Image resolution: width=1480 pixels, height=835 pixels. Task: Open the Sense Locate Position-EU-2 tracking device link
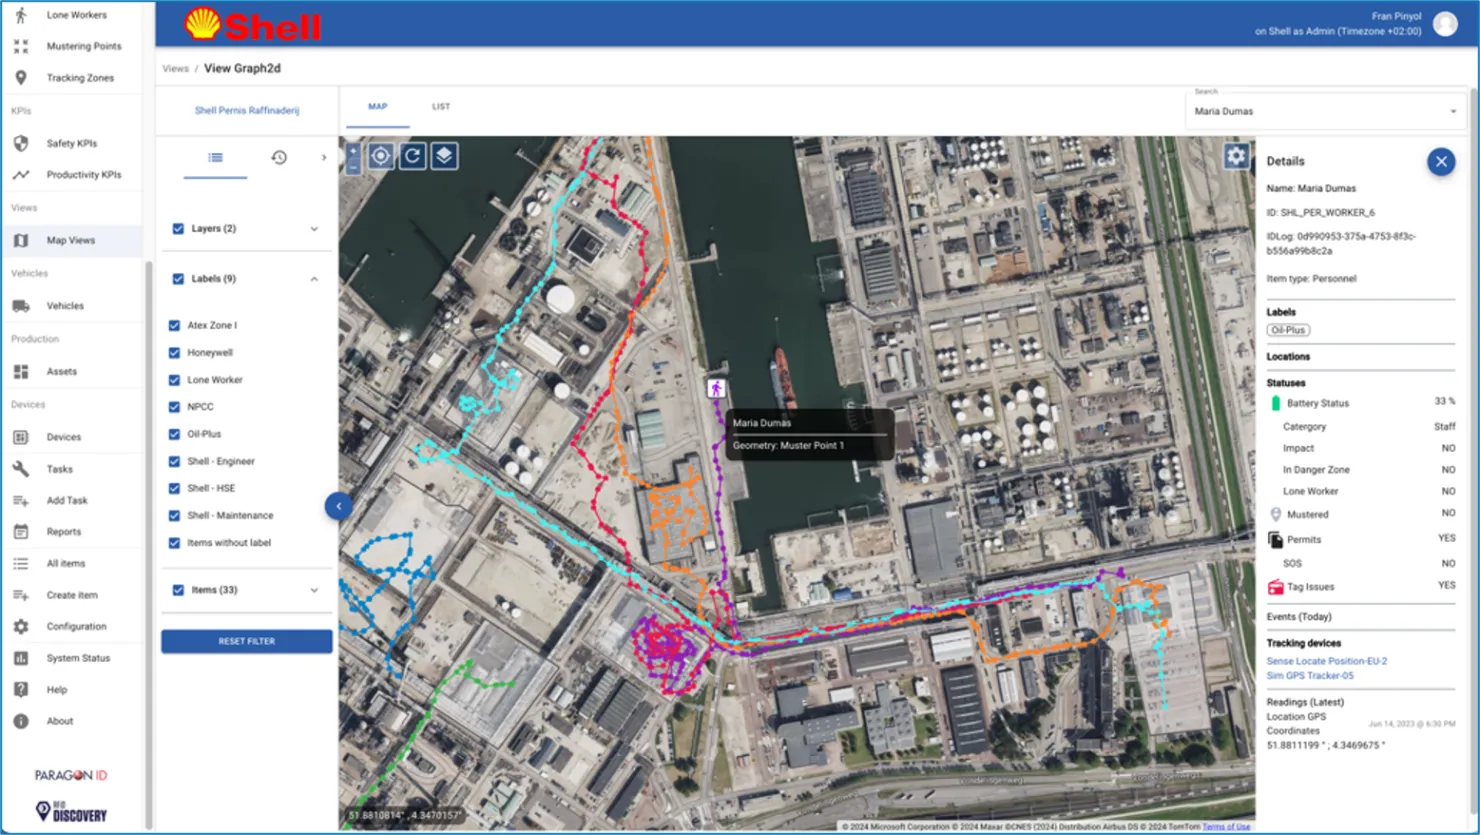[x=1327, y=660]
